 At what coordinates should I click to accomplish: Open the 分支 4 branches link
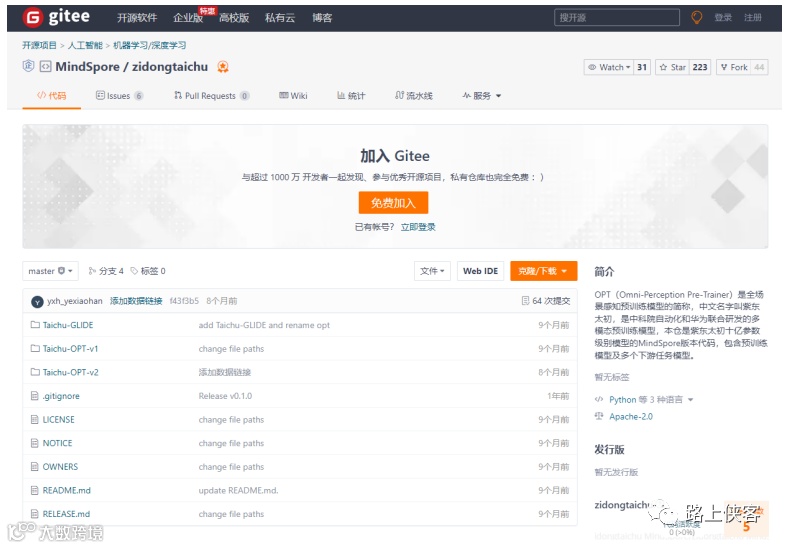point(106,271)
